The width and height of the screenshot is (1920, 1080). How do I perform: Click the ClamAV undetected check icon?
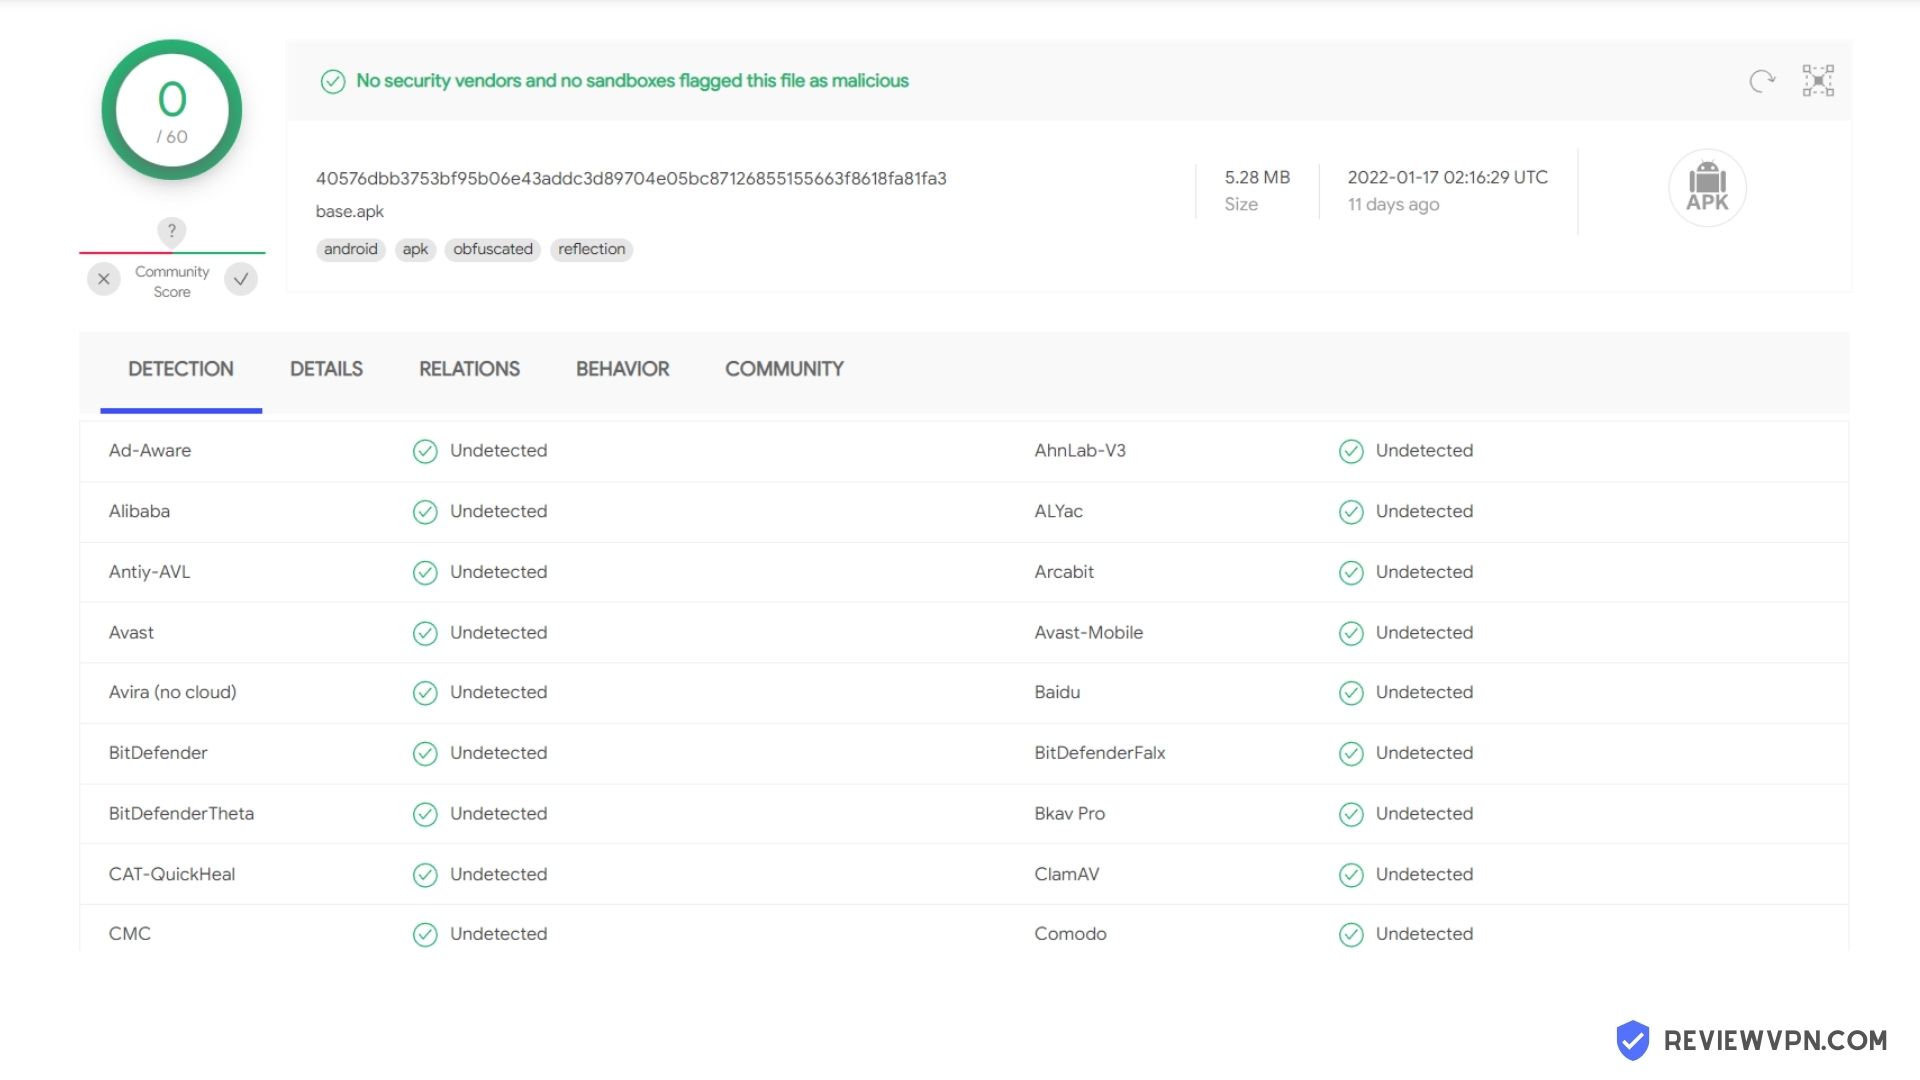click(1351, 875)
